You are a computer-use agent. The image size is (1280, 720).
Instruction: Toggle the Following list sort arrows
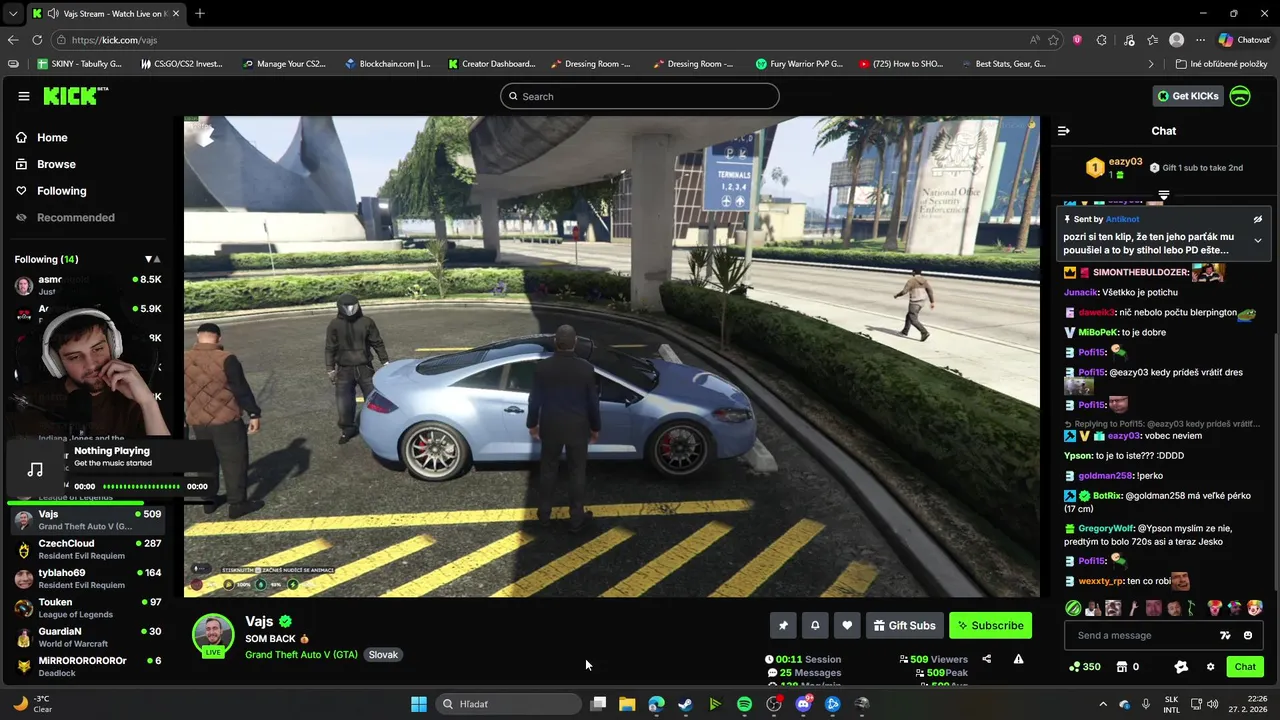pyautogui.click(x=152, y=260)
